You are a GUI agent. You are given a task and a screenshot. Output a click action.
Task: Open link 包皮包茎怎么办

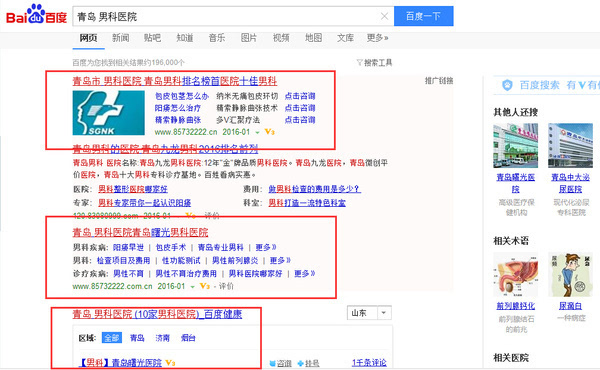pos(182,96)
